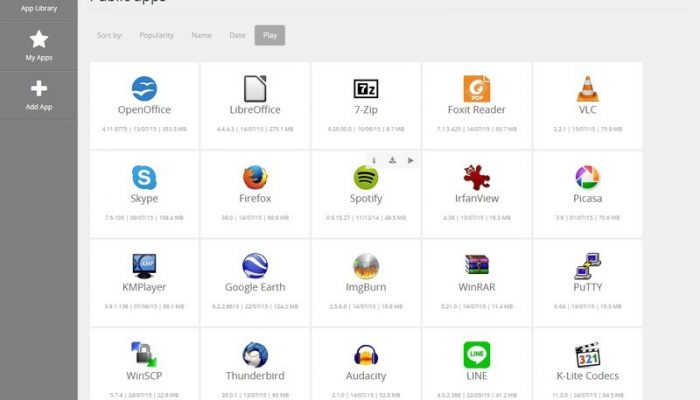The height and width of the screenshot is (400, 700).
Task: Click the version details line under 7-Zip
Action: pyautogui.click(x=366, y=129)
